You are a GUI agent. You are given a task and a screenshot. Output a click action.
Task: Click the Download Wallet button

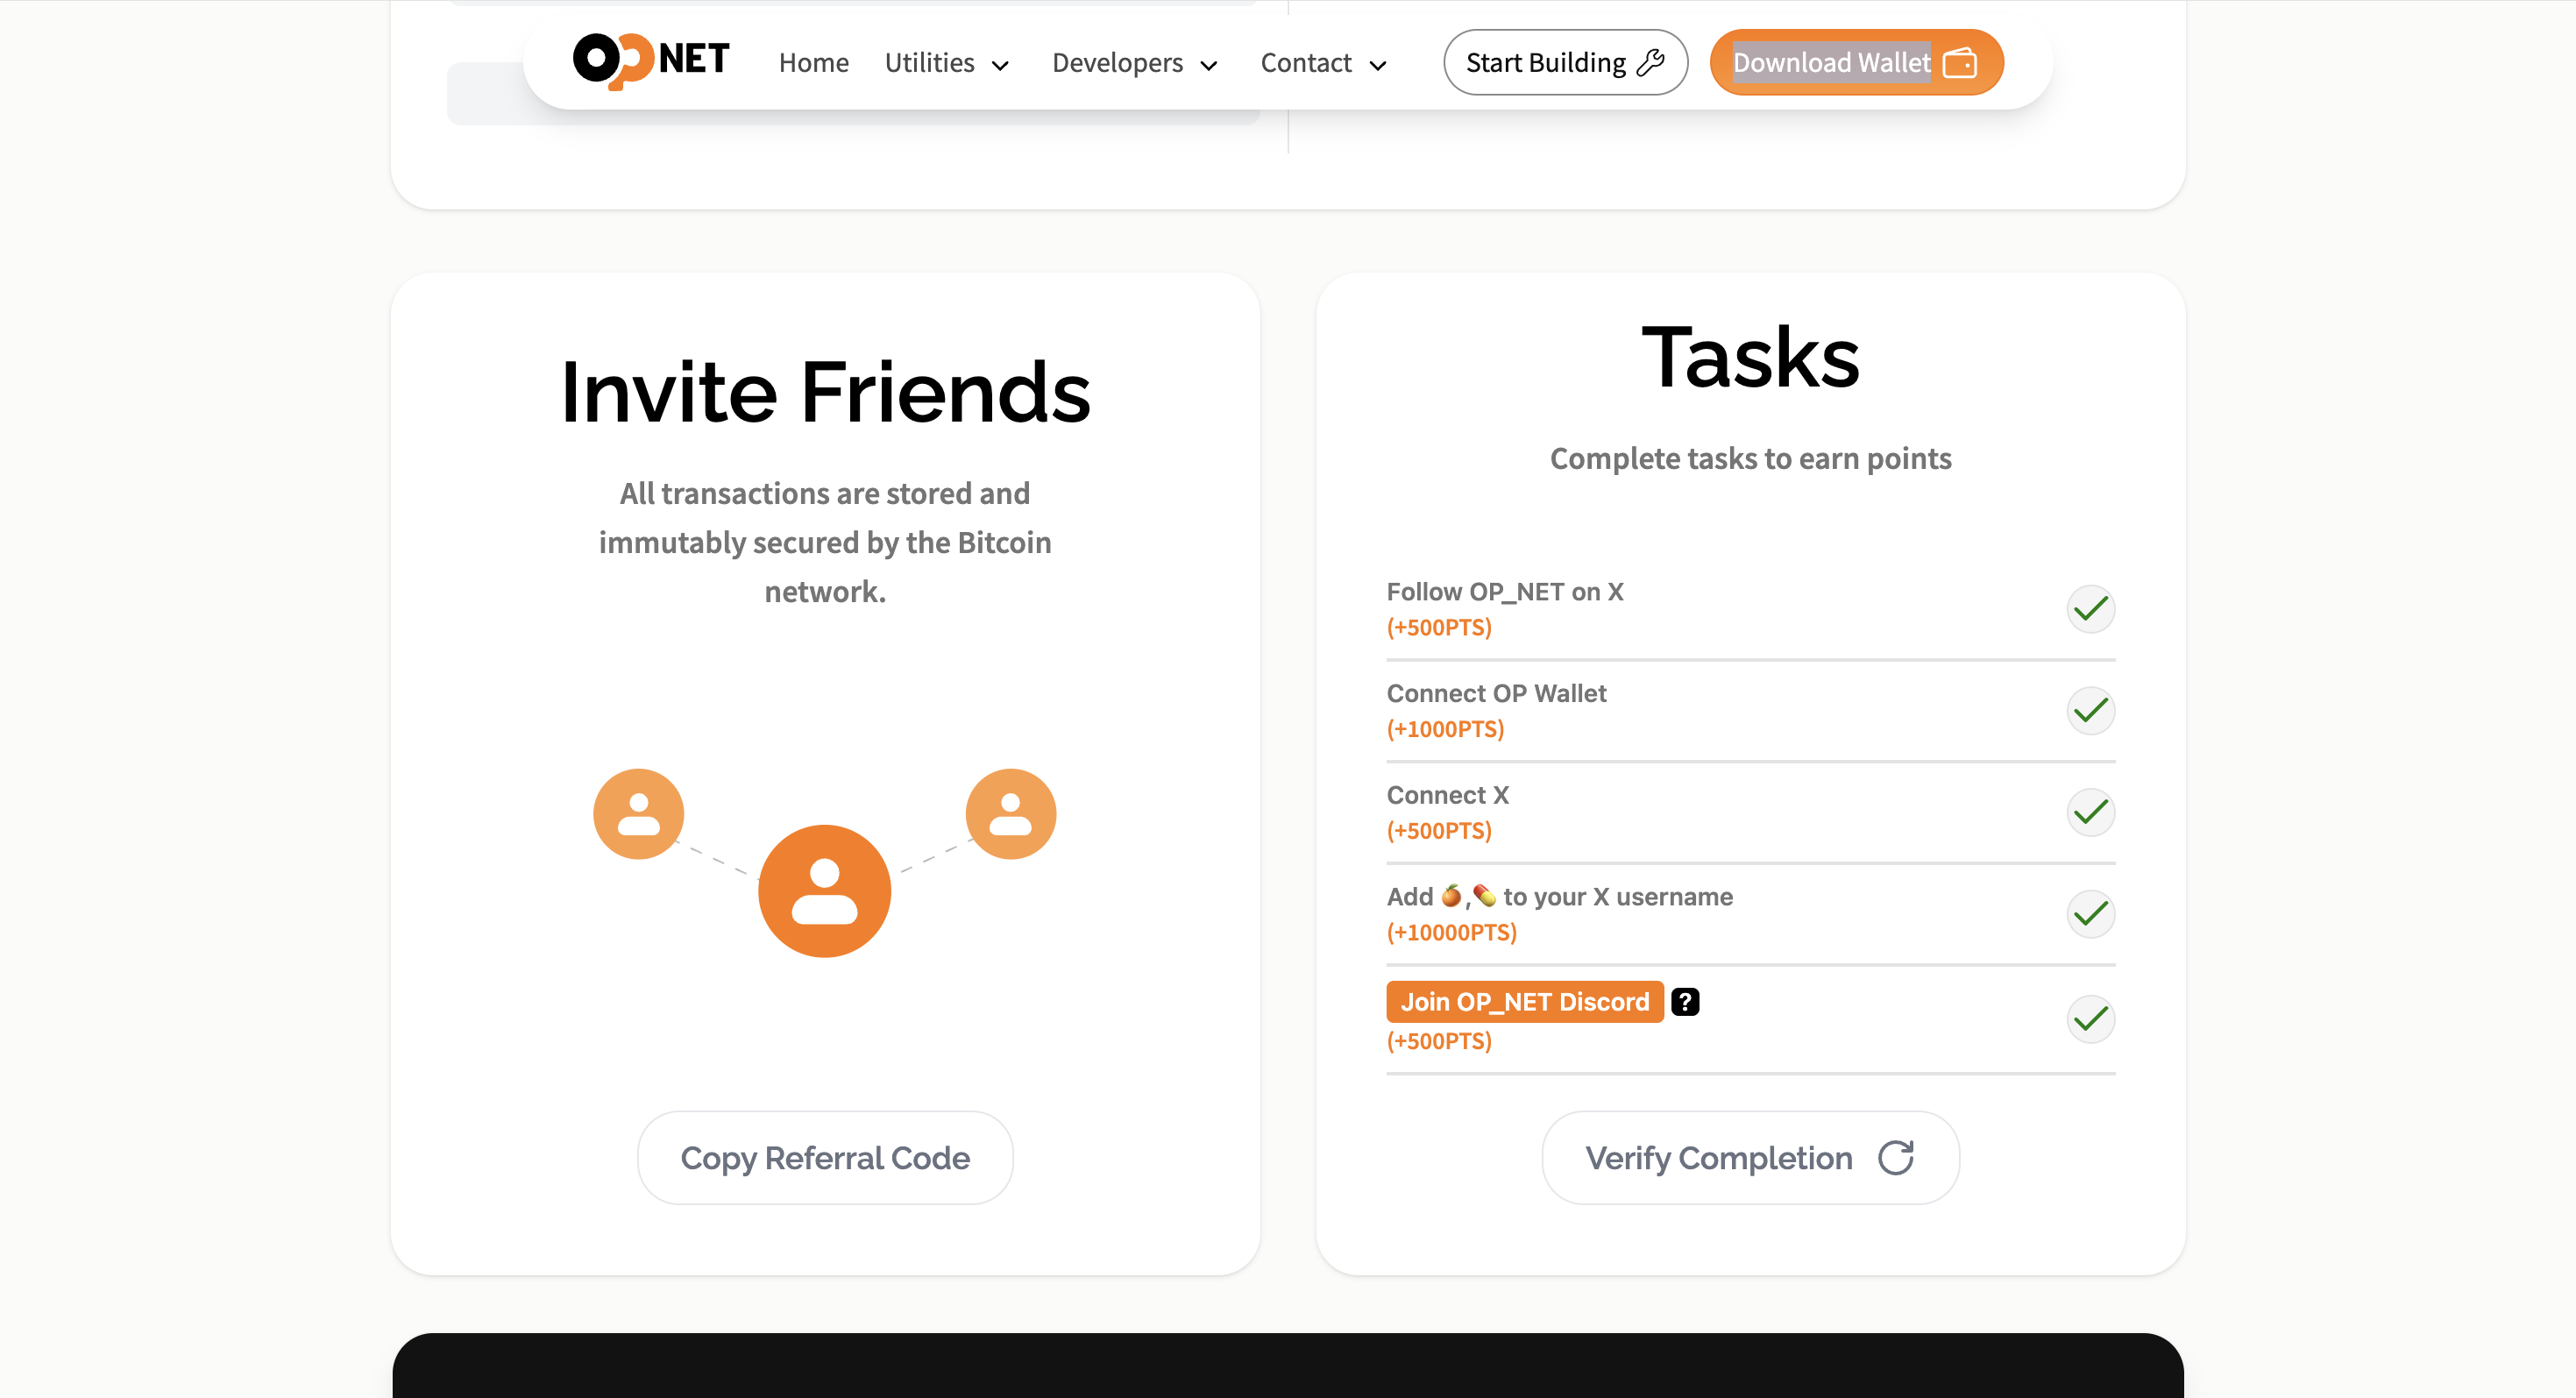pos(1856,63)
